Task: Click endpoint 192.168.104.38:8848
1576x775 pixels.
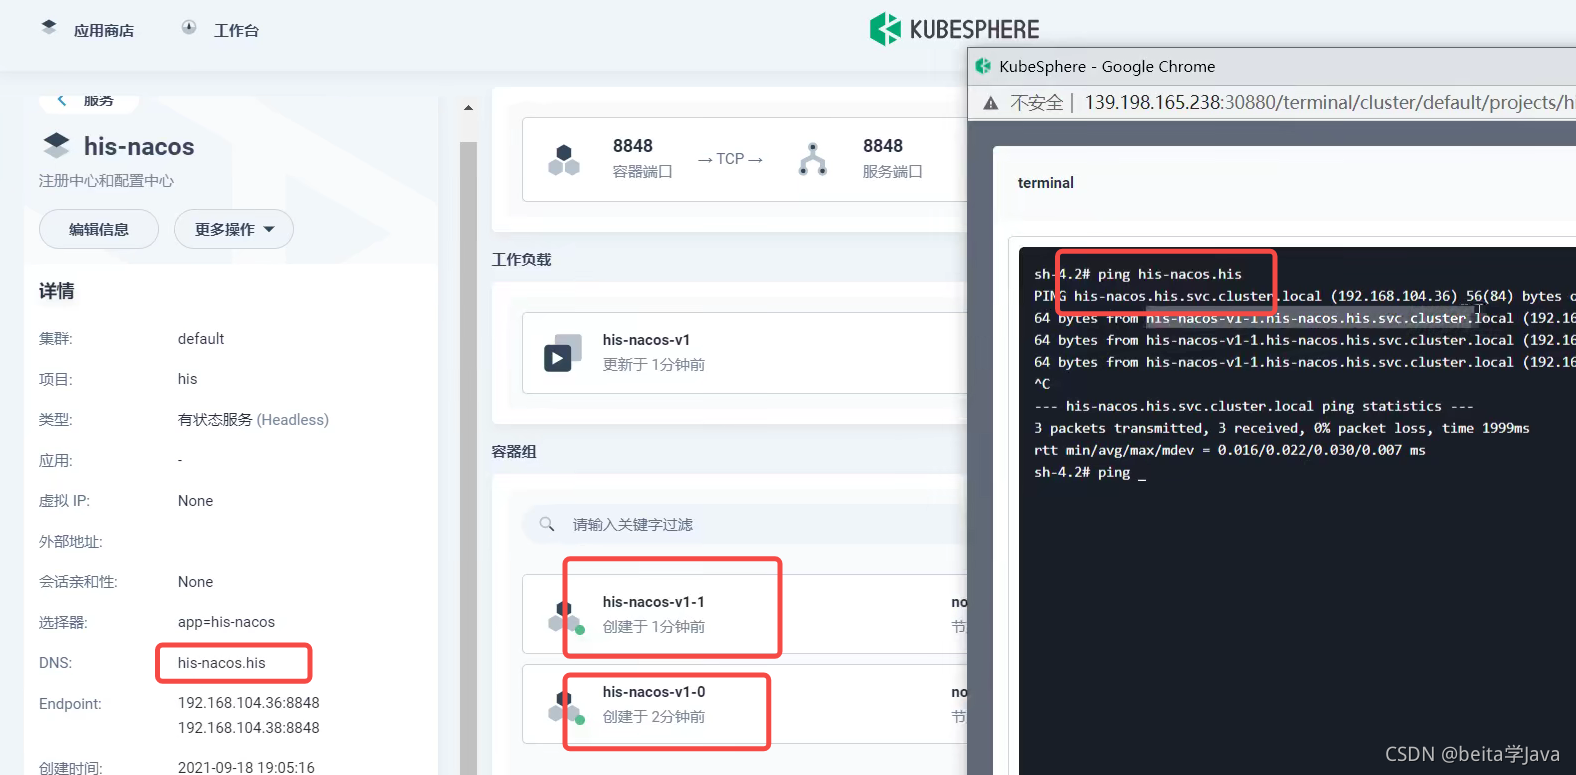Action: (x=249, y=728)
